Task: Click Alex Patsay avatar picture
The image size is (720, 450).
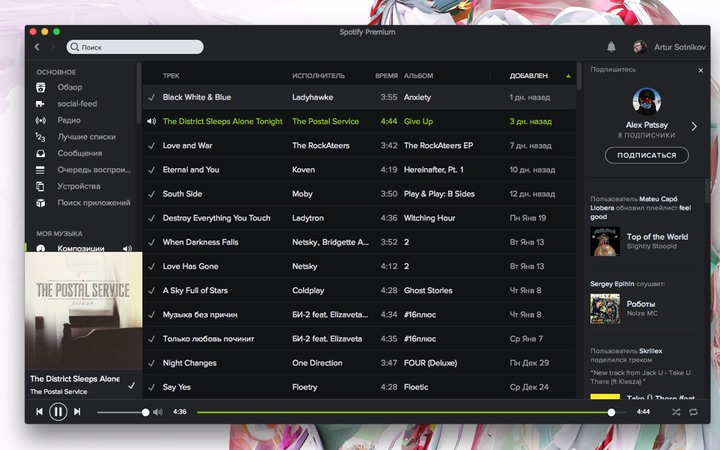Action: [x=647, y=101]
